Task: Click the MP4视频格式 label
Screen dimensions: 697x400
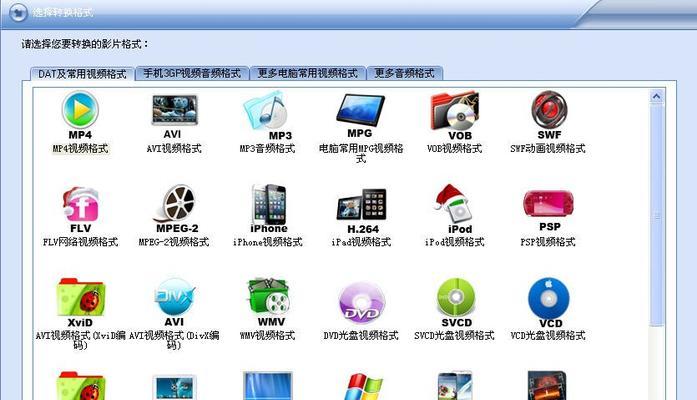Action: click(80, 148)
